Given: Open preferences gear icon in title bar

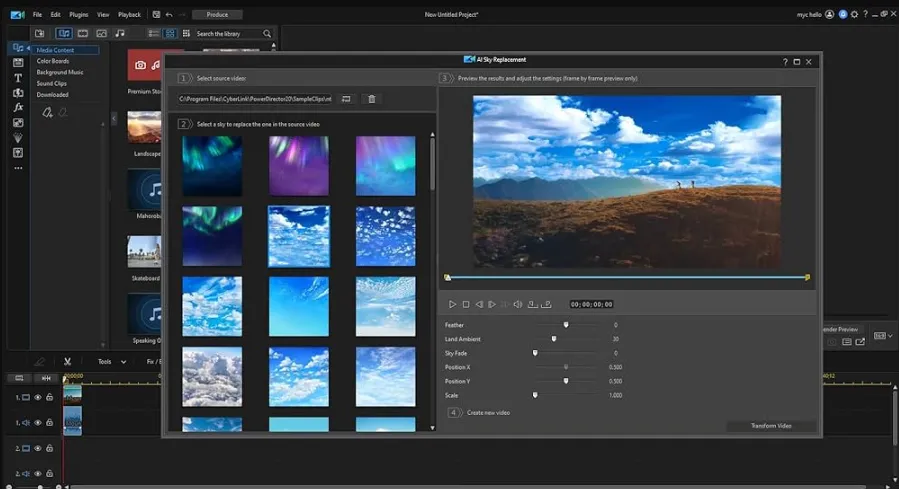Looking at the screenshot, I should [x=854, y=14].
